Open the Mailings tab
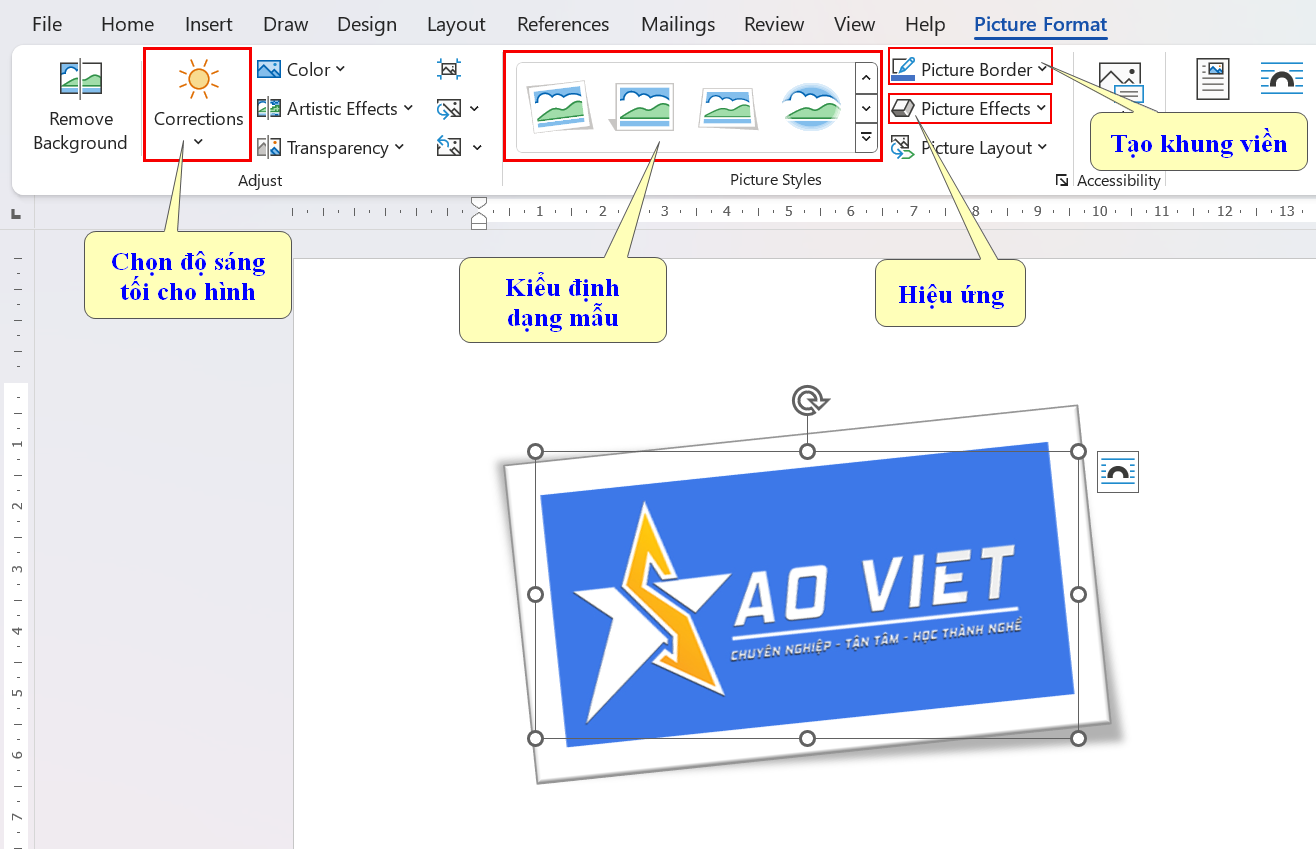 point(678,24)
